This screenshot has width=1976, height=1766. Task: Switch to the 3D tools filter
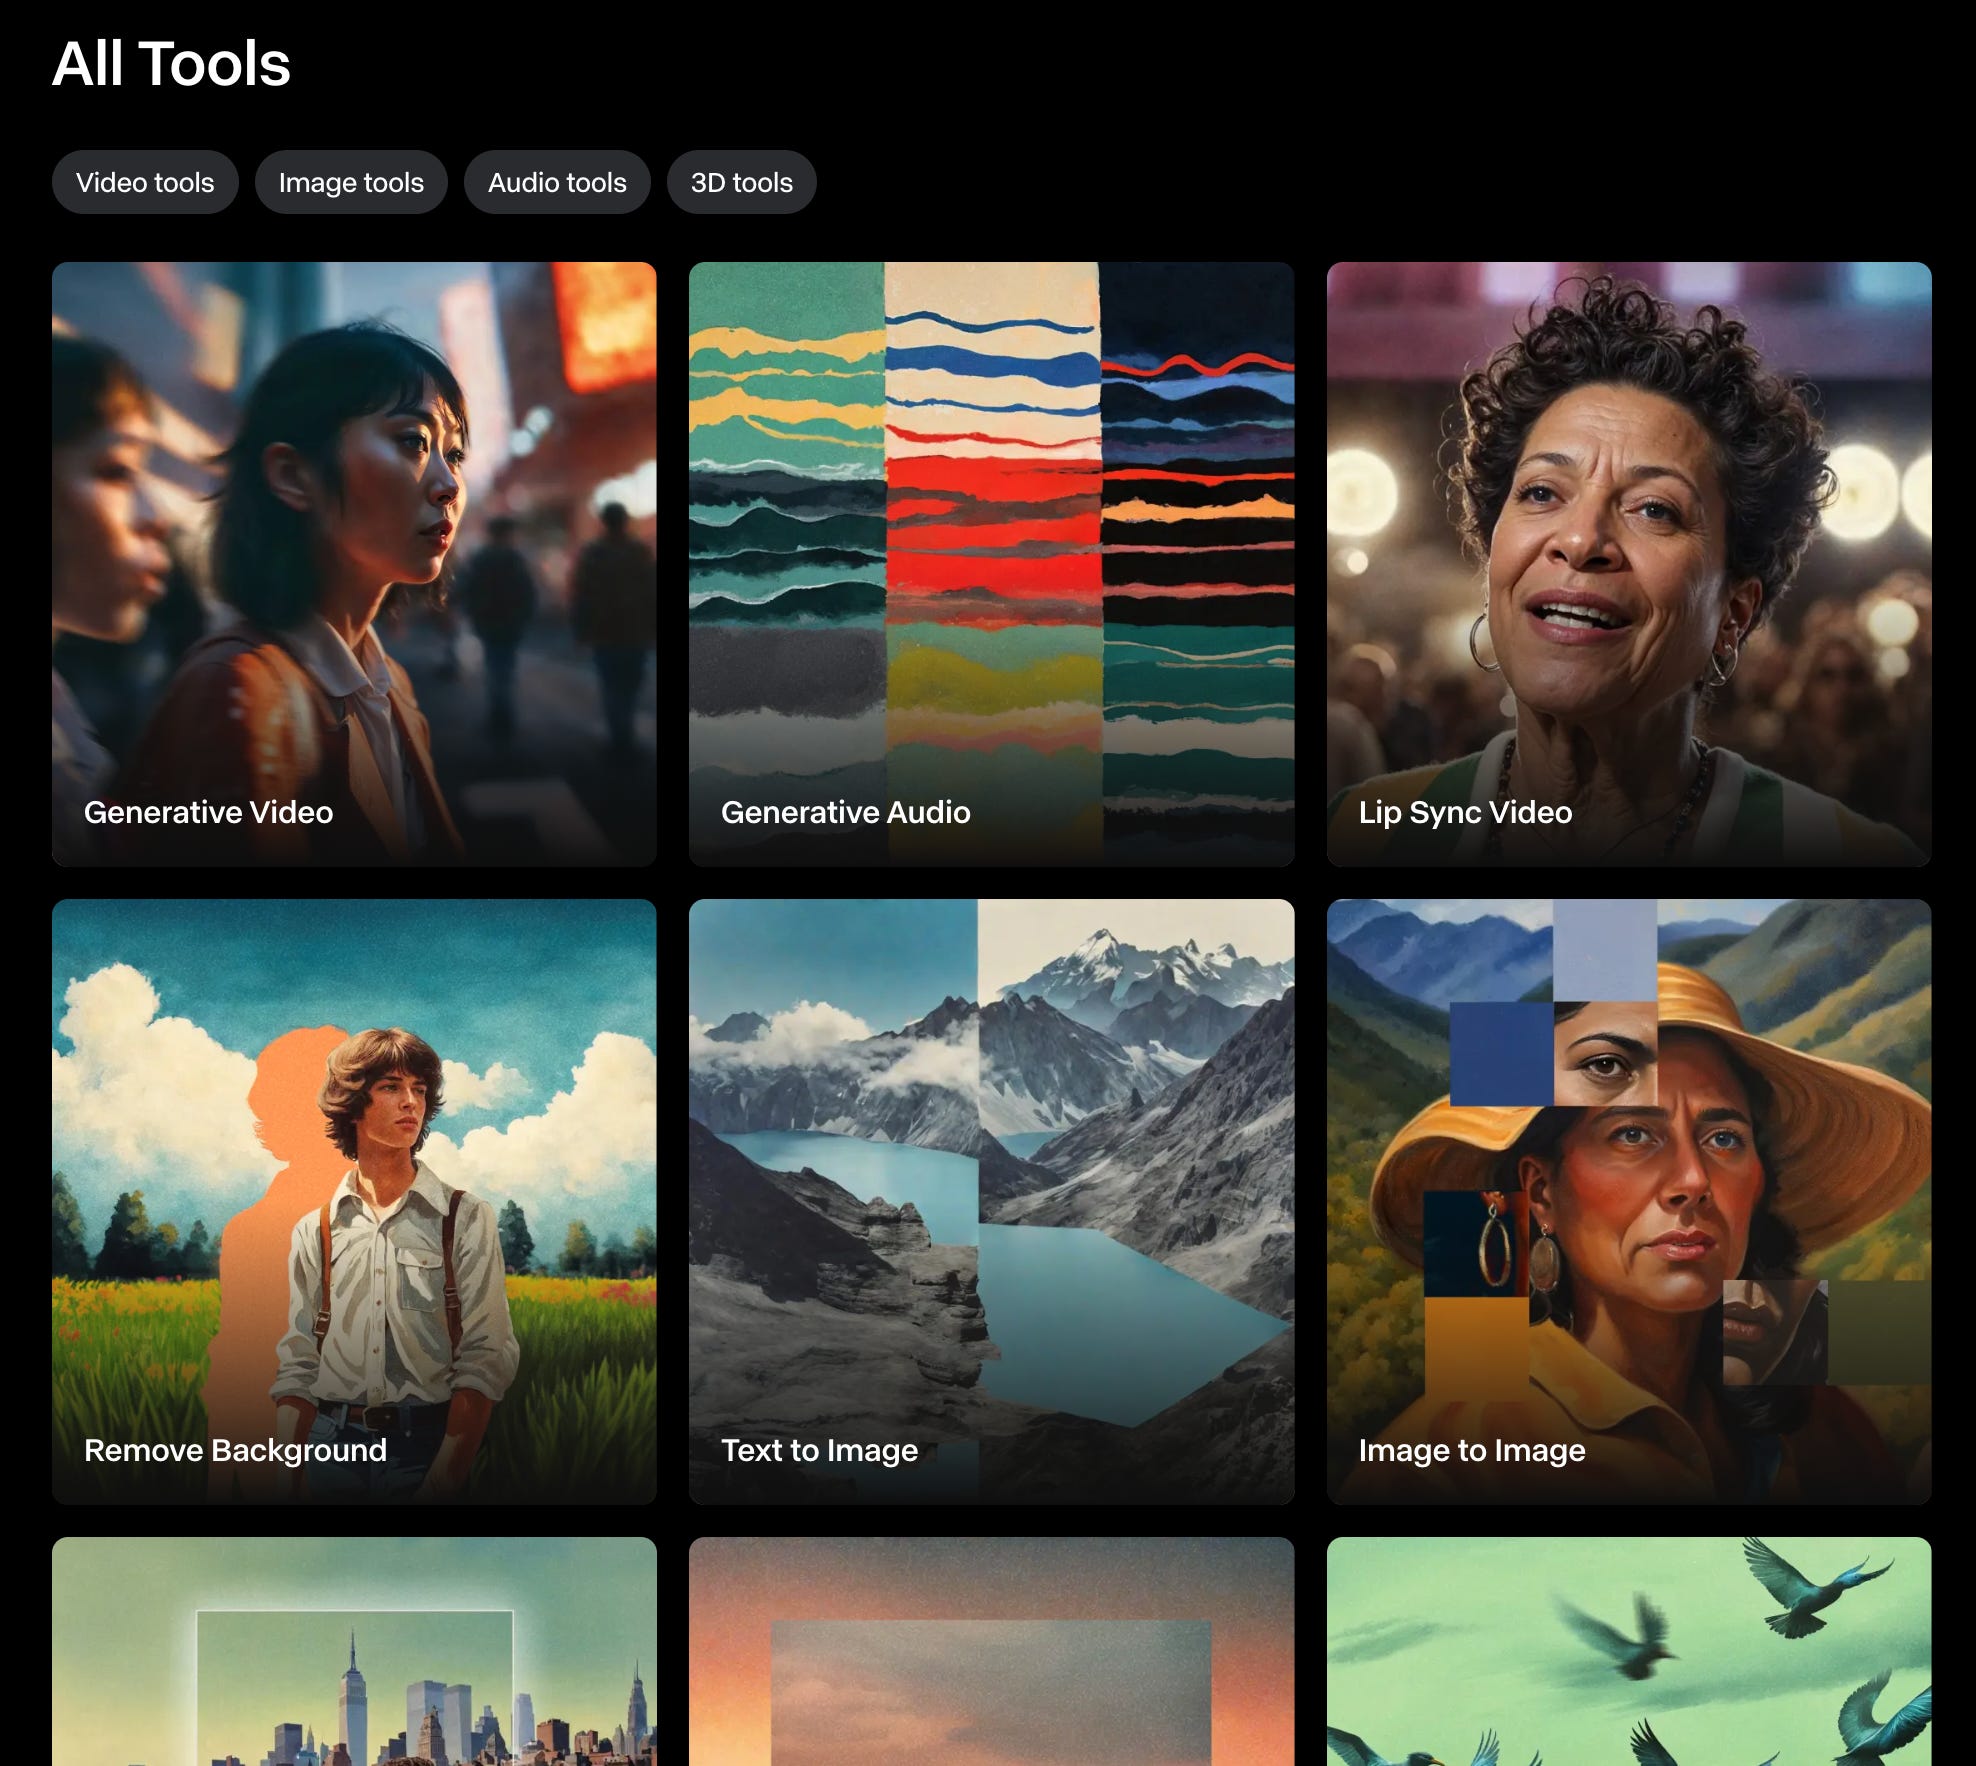pyautogui.click(x=741, y=182)
